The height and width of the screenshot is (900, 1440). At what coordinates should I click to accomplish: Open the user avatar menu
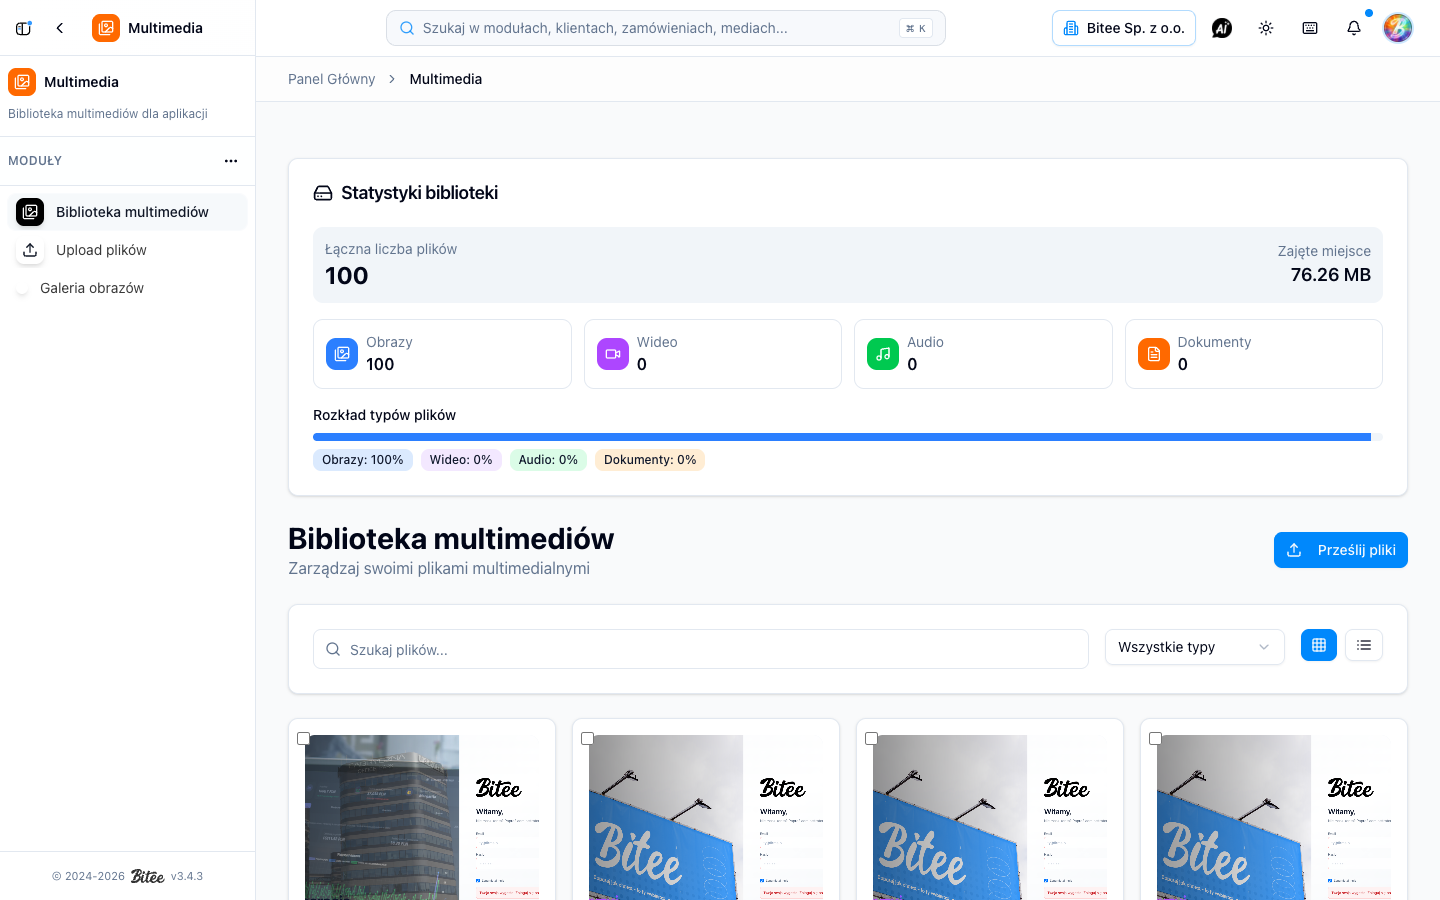[1398, 28]
